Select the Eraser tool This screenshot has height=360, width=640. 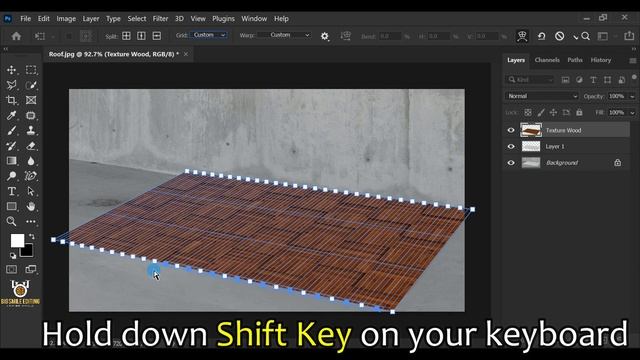[31, 146]
